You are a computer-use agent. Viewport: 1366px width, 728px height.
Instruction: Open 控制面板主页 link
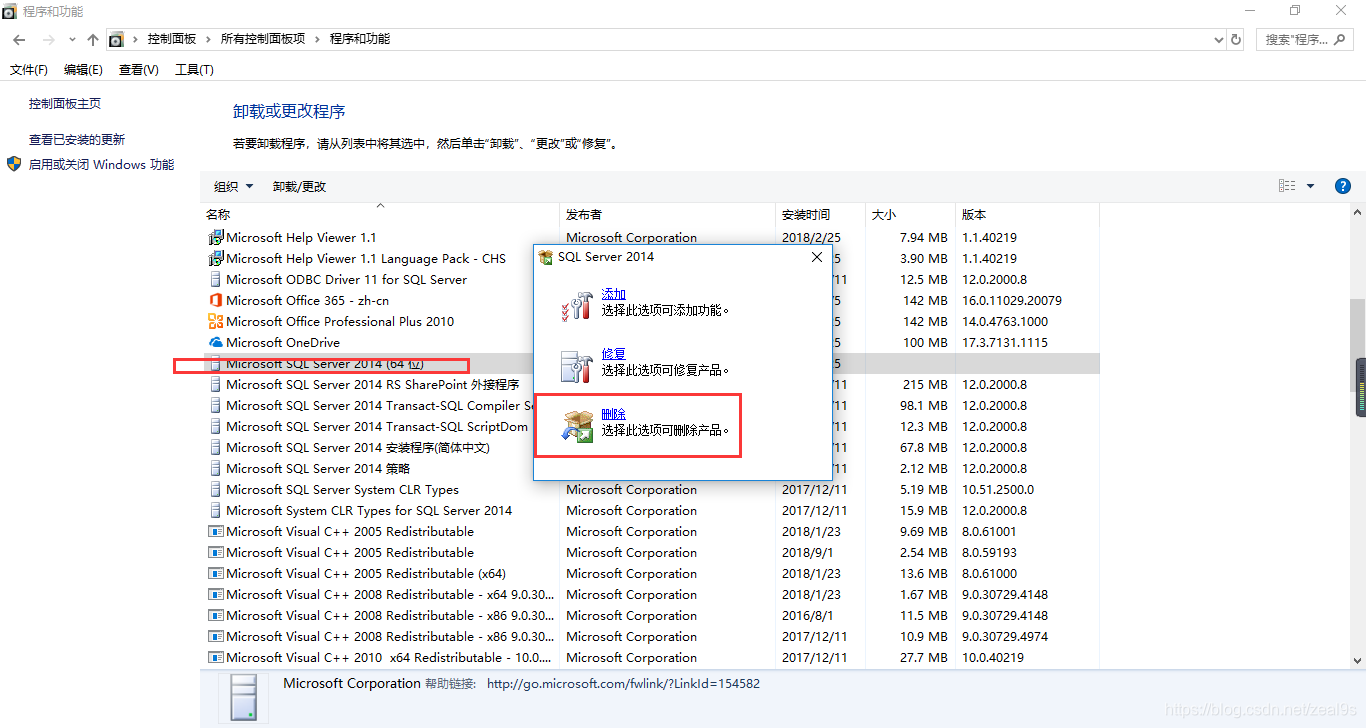click(x=65, y=104)
